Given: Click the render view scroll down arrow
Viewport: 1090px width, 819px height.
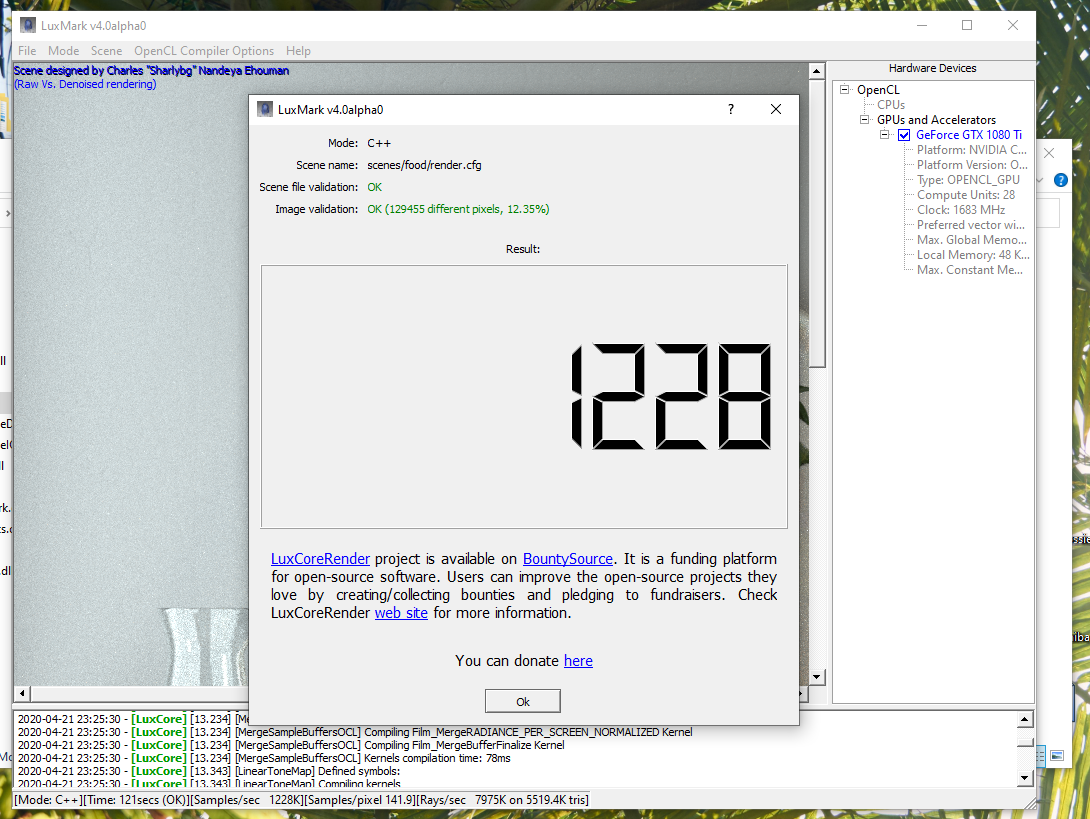Looking at the screenshot, I should tap(817, 676).
